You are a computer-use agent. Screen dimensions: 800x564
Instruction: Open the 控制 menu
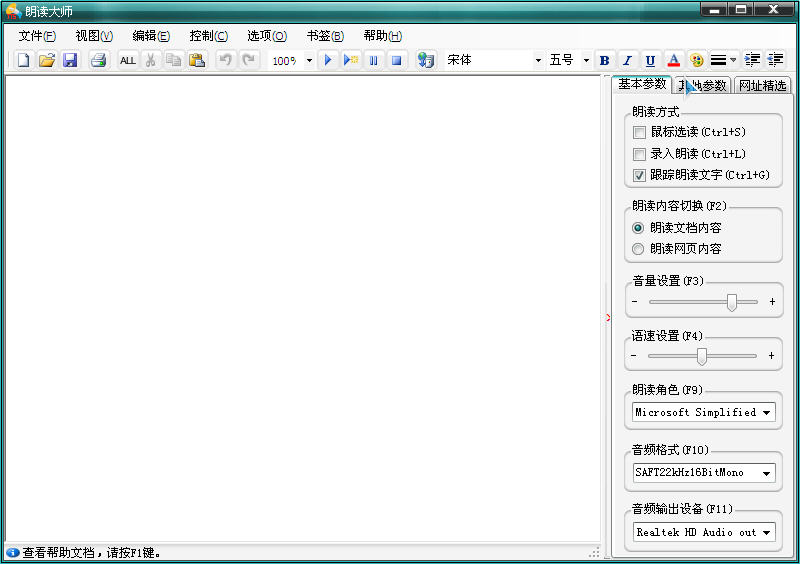[208, 36]
